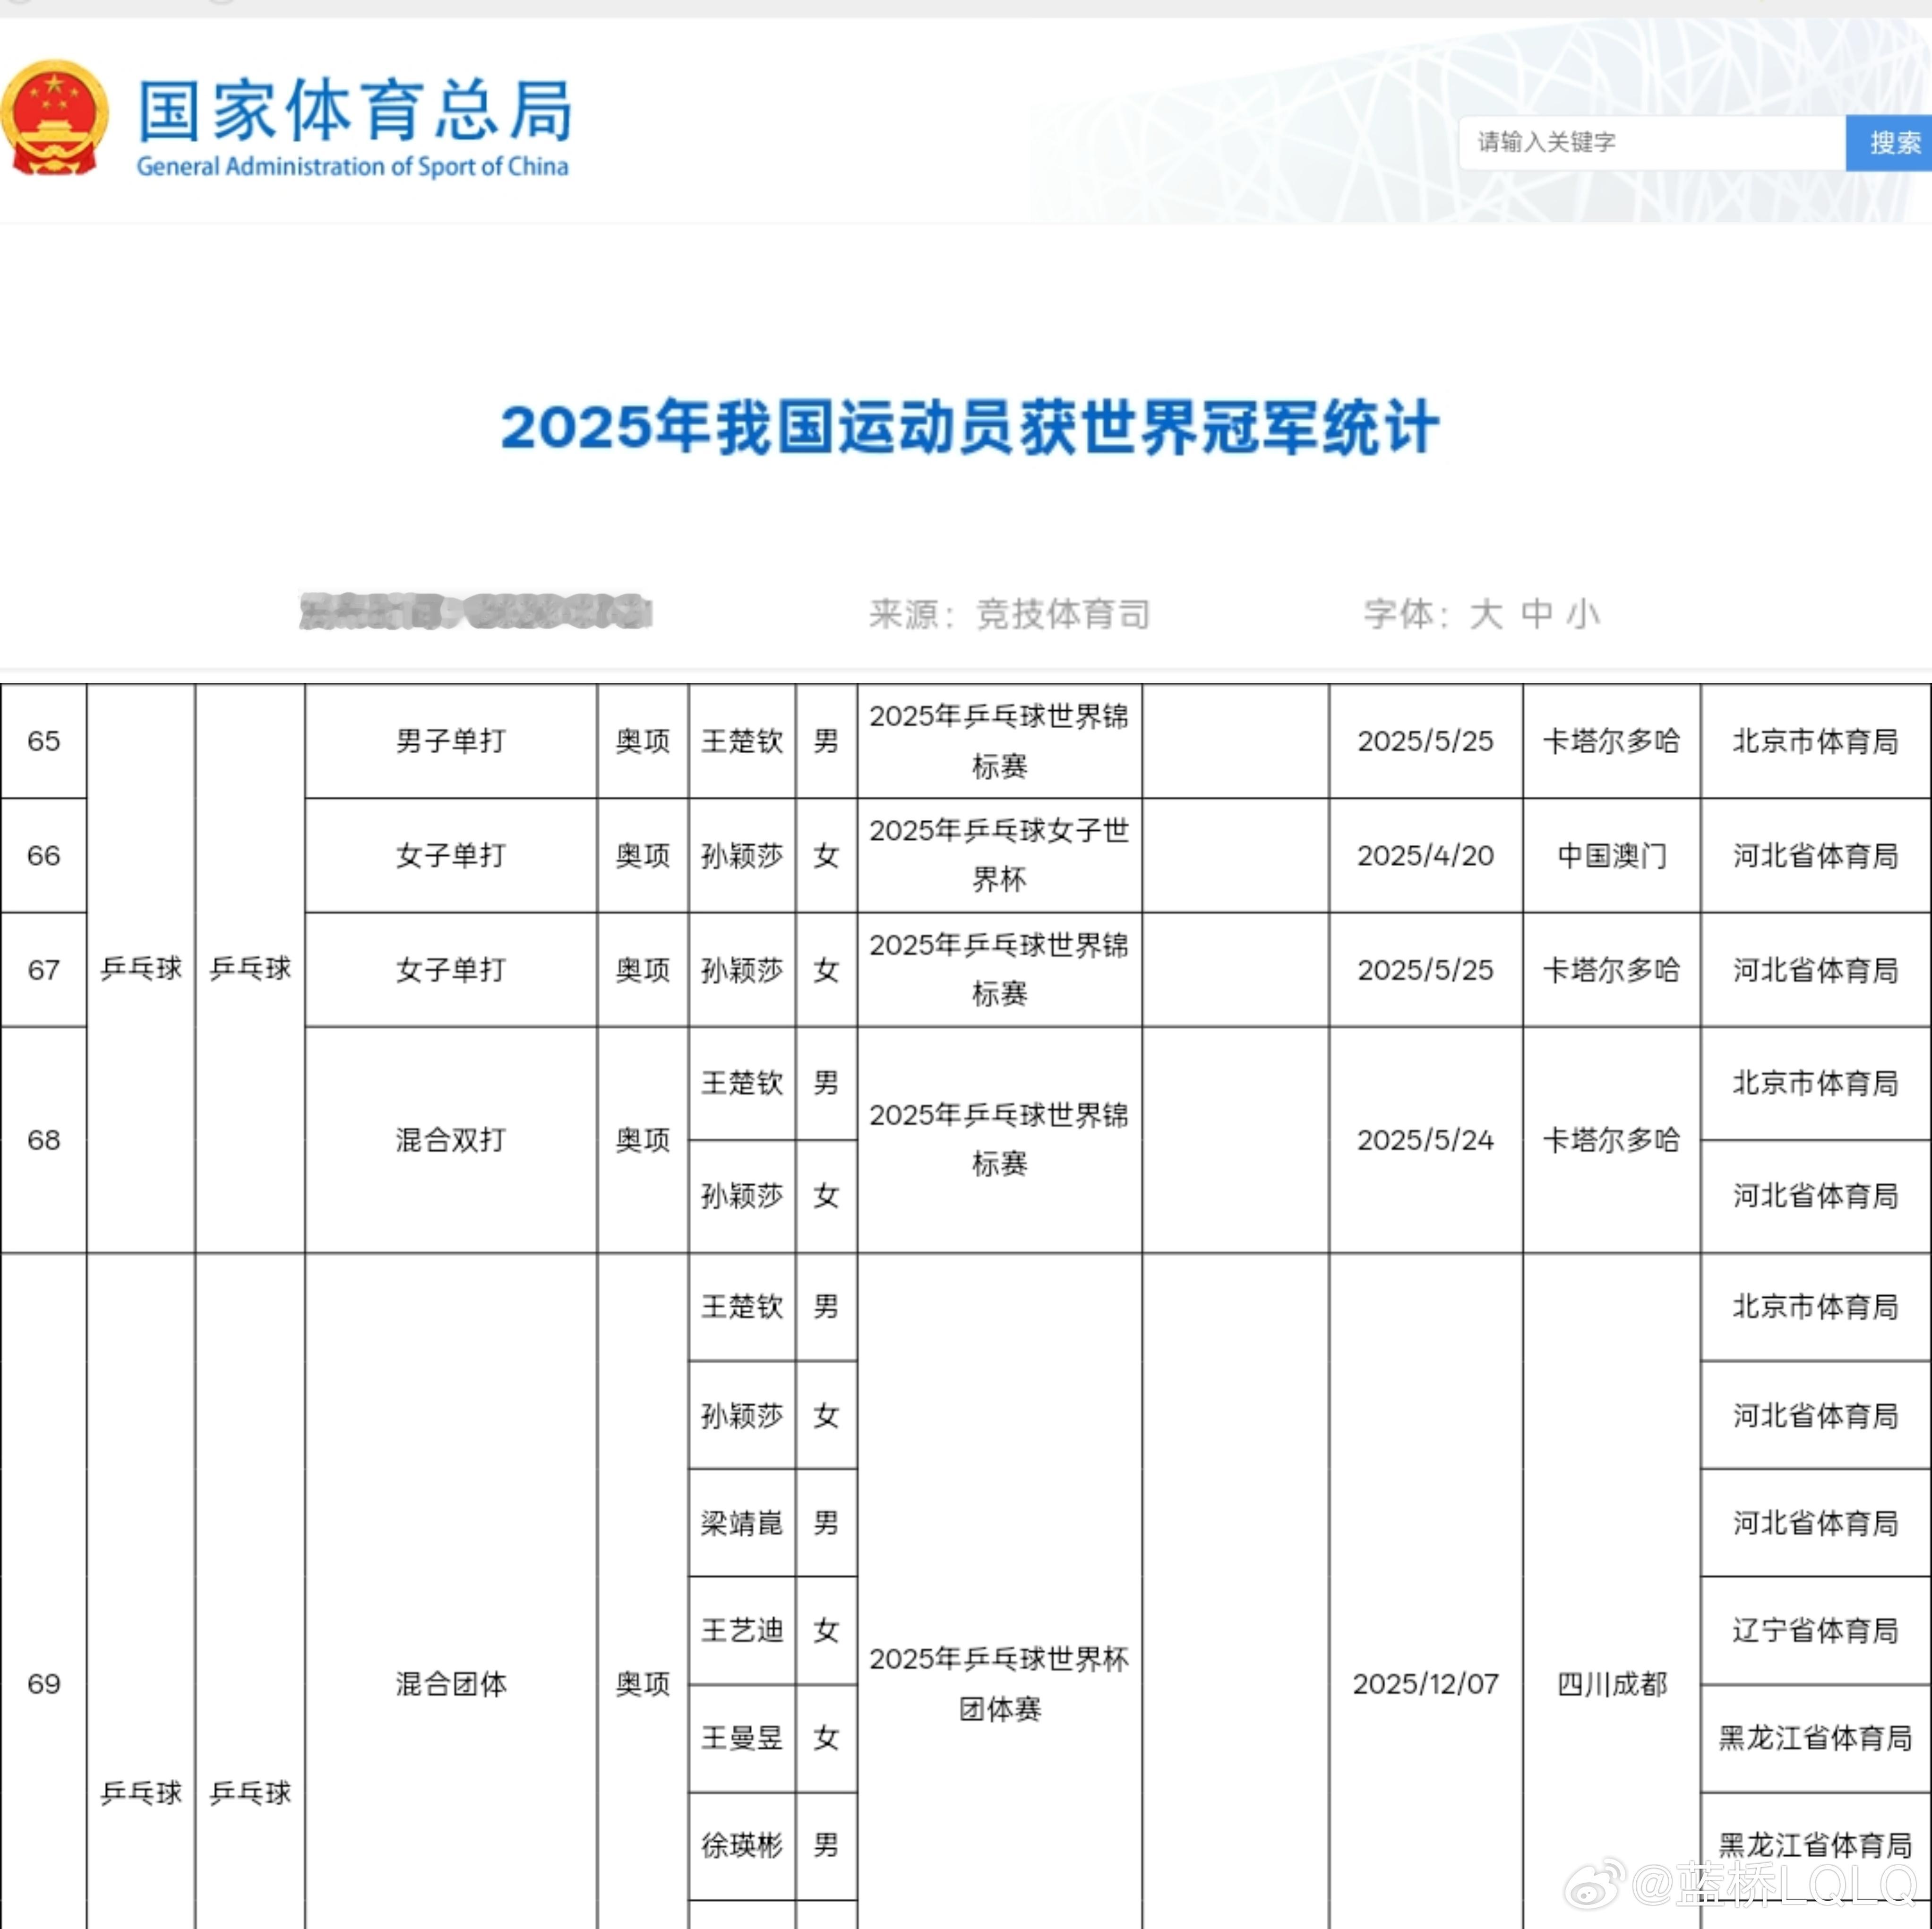This screenshot has width=1932, height=1929.
Task: Select the 混合团体 event cell
Action: click(x=451, y=1684)
